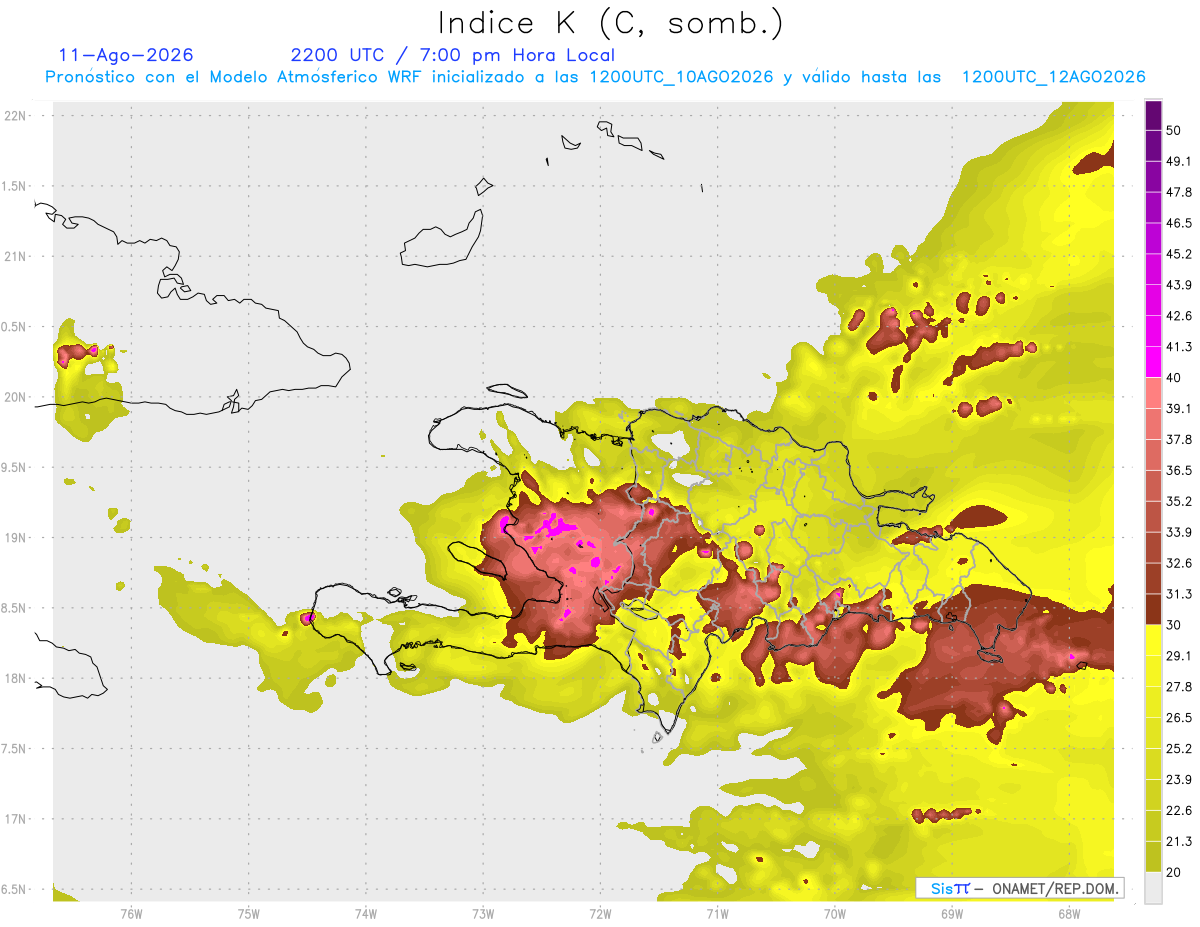The height and width of the screenshot is (927, 1200).
Task: Click the colorbar value '35.2'
Action: point(1178,501)
